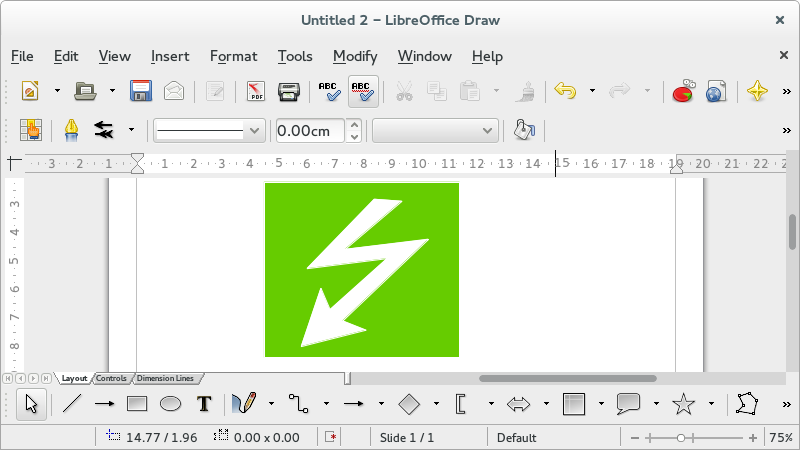Select the Text tool

[204, 404]
